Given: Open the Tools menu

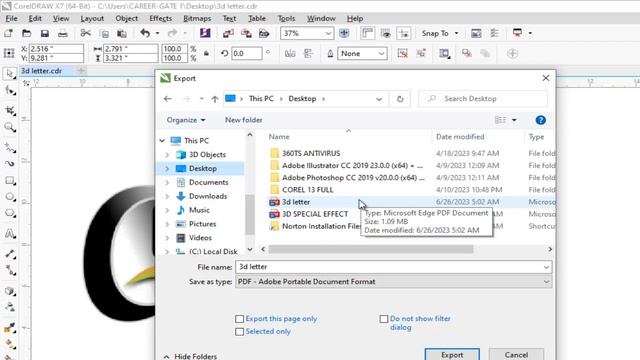Looking at the screenshot, I should tap(286, 18).
